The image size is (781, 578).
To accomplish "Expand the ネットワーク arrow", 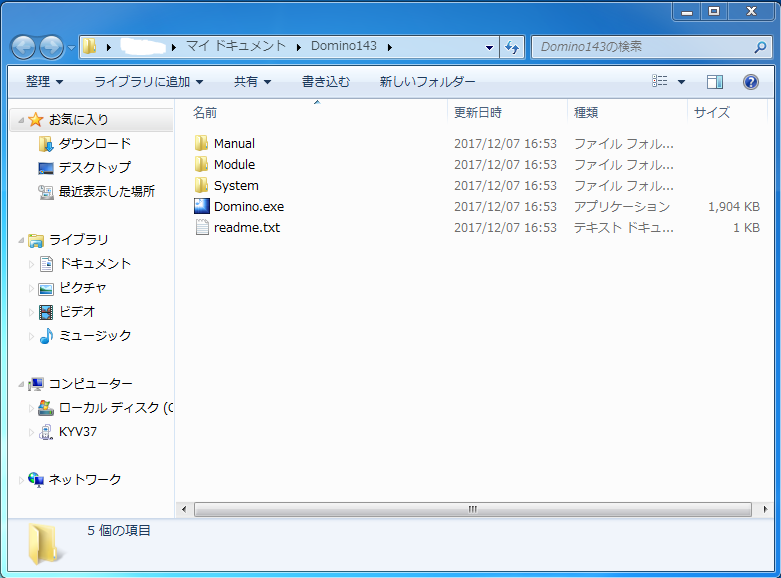I will coord(21,480).
